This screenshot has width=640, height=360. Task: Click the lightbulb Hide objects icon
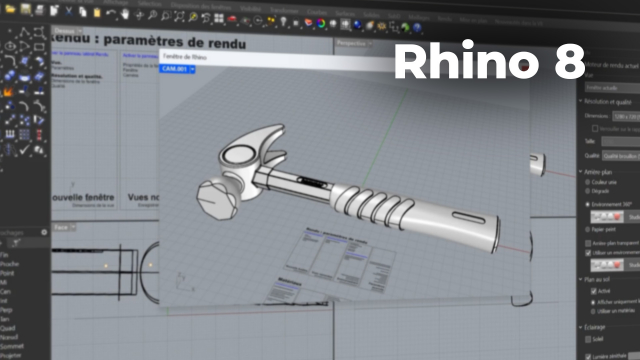(x=283, y=22)
